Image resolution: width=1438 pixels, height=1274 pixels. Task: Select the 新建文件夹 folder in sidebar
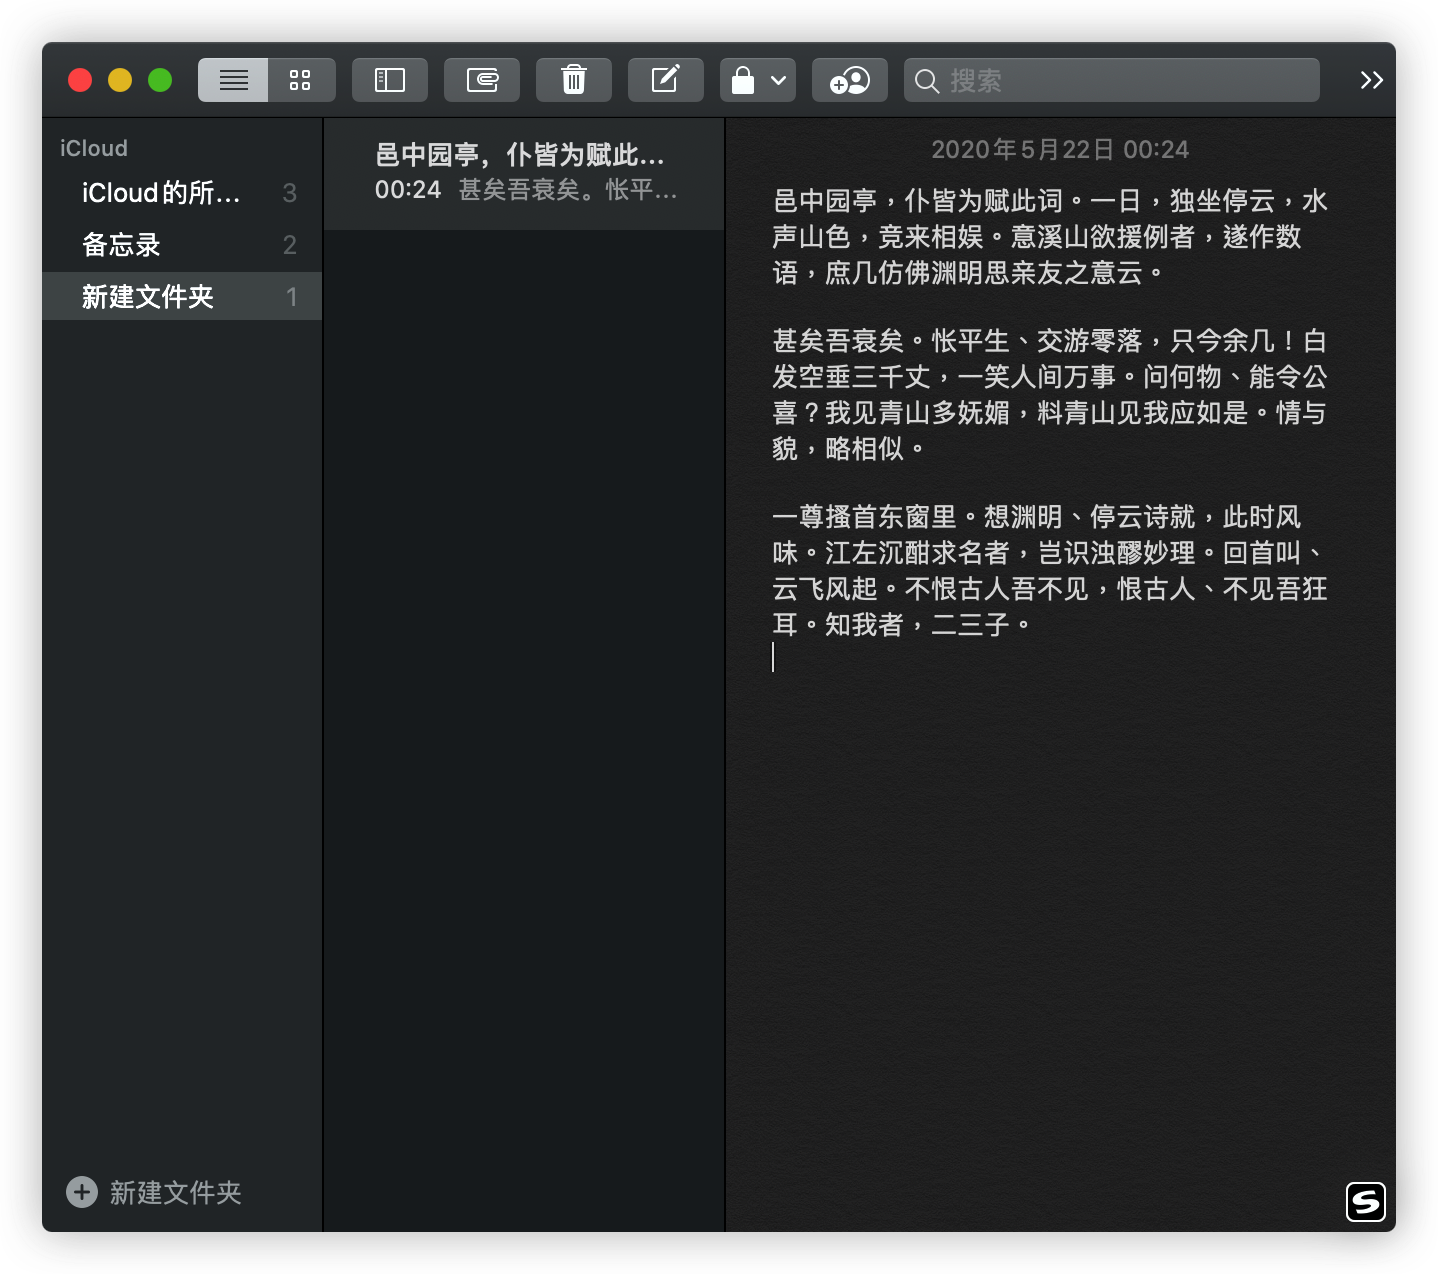coord(148,297)
